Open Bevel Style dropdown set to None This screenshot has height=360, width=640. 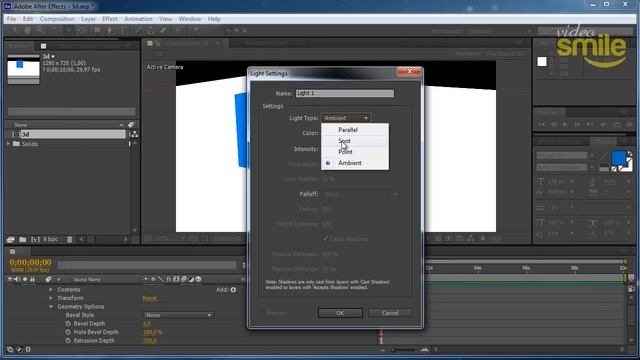178,315
